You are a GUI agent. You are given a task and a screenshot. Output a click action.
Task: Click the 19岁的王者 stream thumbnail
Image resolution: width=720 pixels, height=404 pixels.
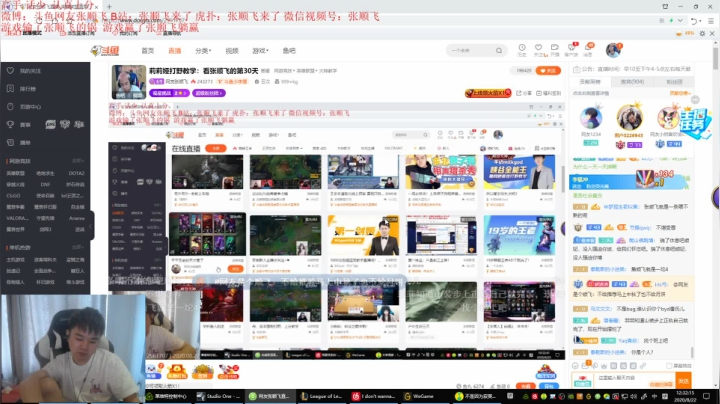click(x=519, y=235)
